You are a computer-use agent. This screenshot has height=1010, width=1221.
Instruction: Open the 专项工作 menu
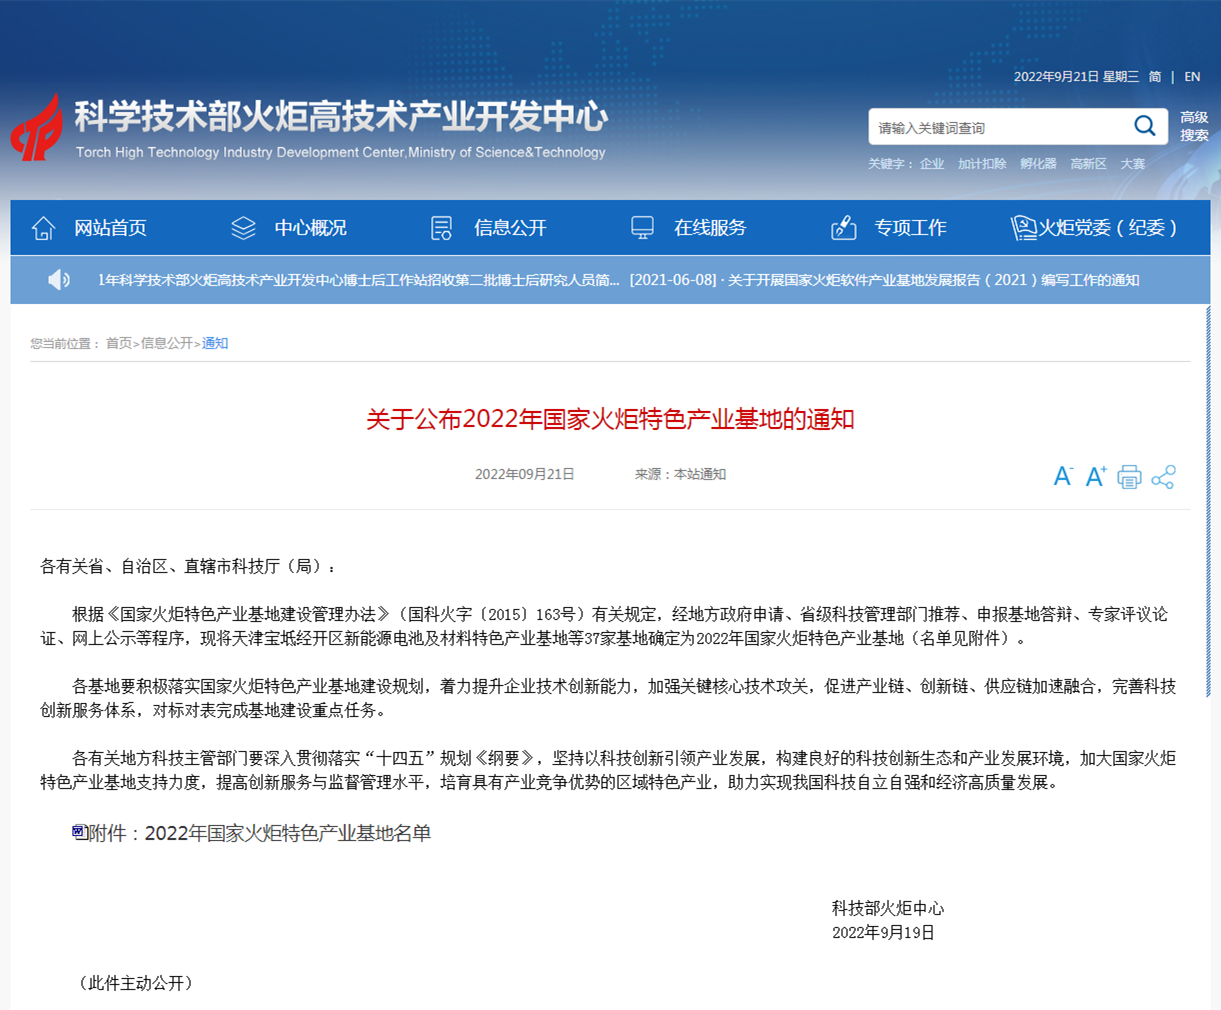910,228
